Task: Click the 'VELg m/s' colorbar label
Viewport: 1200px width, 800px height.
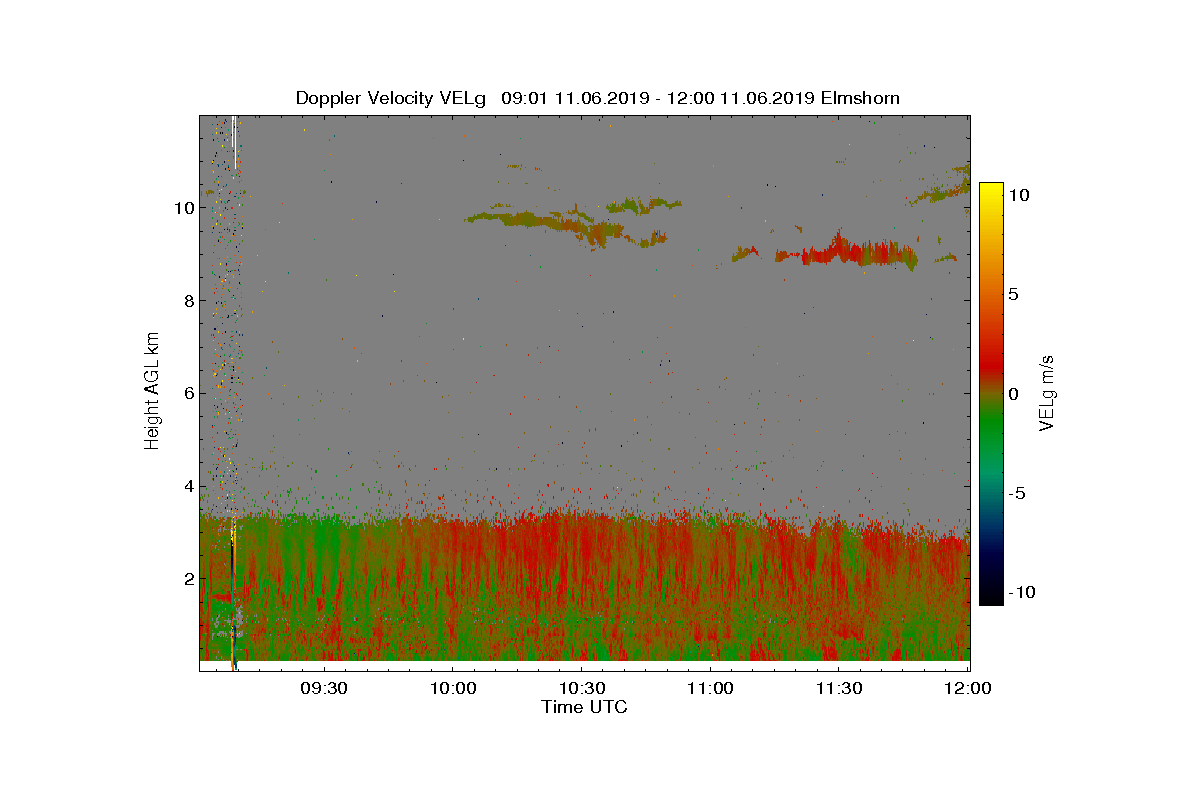Action: (x=1047, y=391)
